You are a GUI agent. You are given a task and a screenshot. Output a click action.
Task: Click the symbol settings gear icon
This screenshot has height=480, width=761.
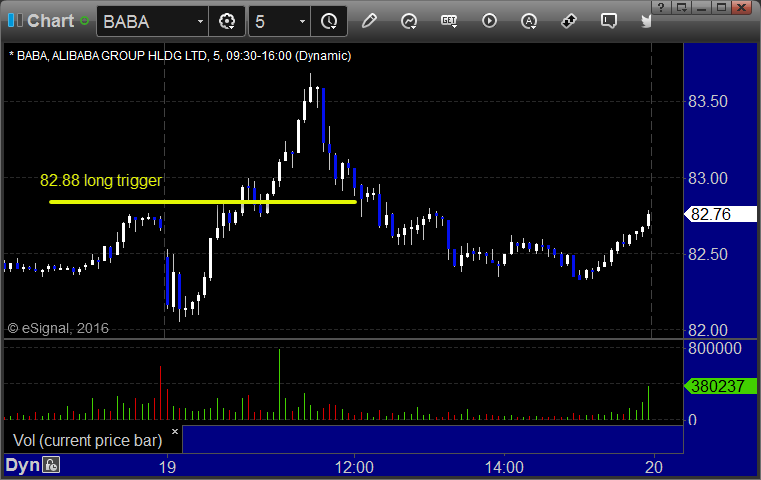227,21
